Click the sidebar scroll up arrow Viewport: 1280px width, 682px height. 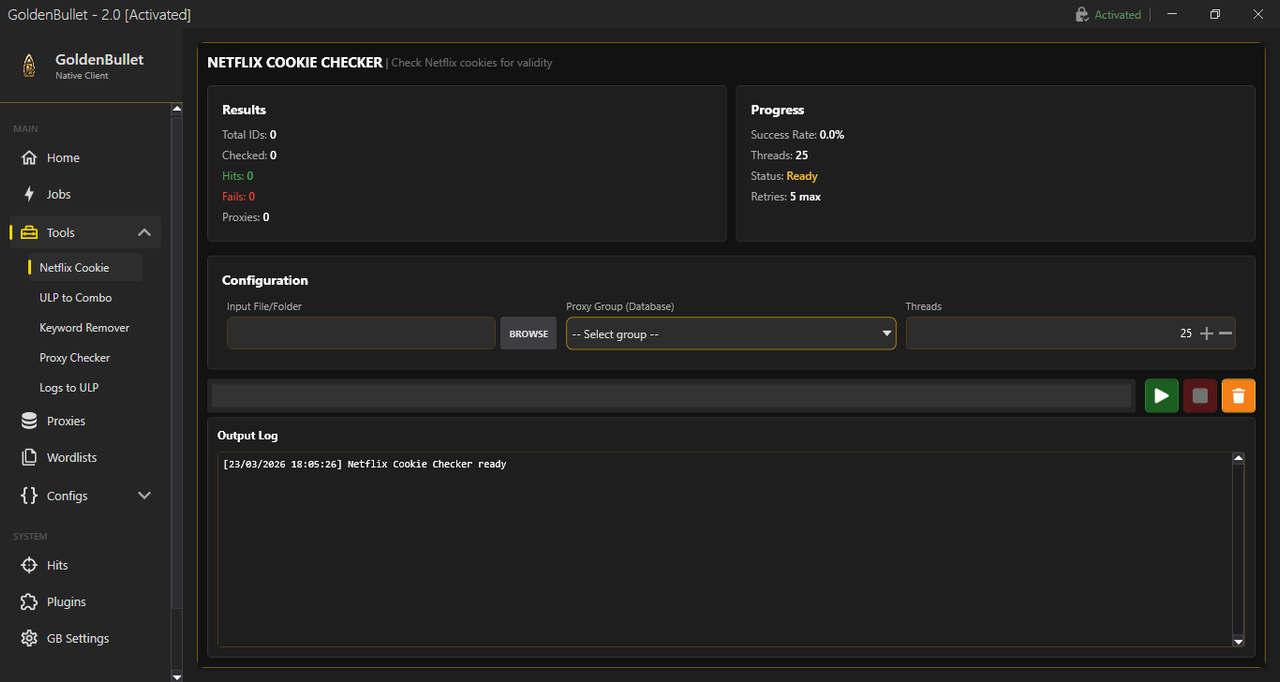coord(177,108)
